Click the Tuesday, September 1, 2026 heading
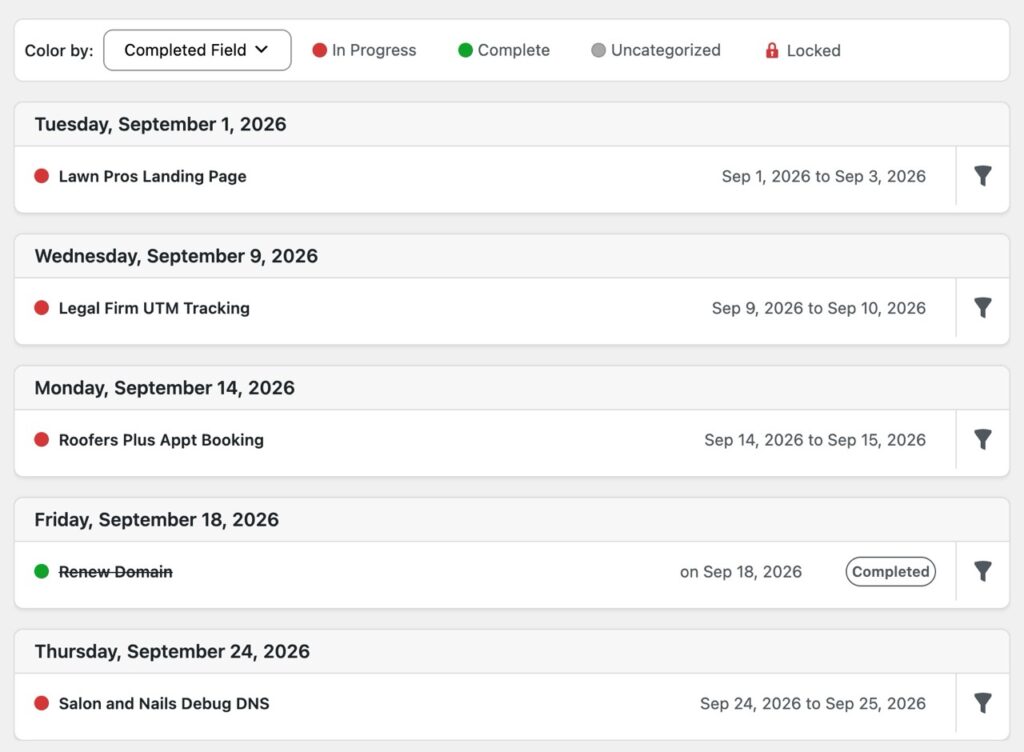This screenshot has height=752, width=1024. [x=161, y=124]
